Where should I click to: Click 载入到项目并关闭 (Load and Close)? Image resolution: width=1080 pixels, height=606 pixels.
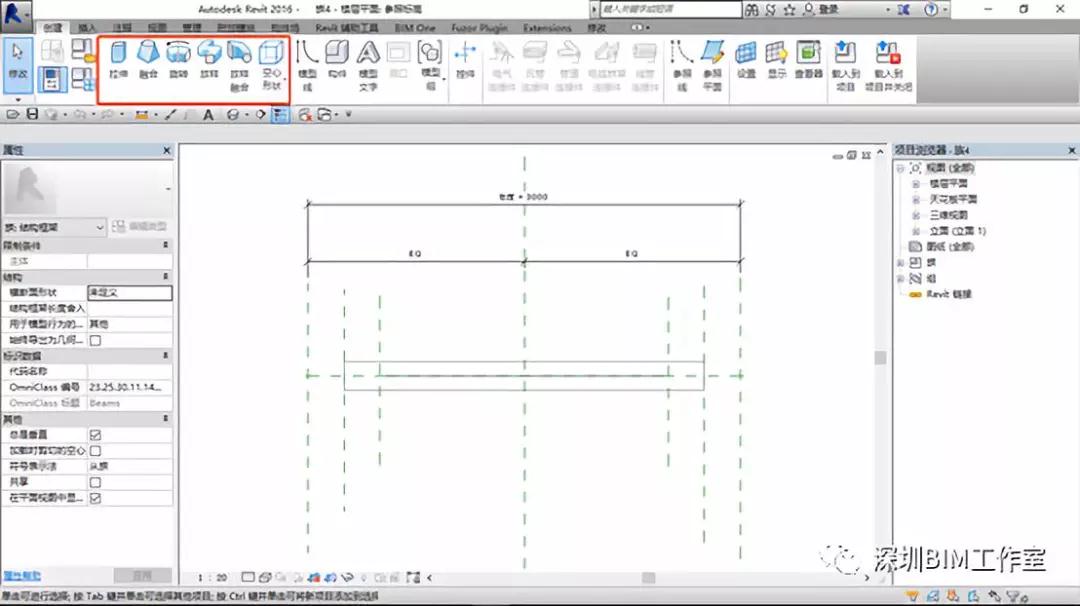point(889,66)
